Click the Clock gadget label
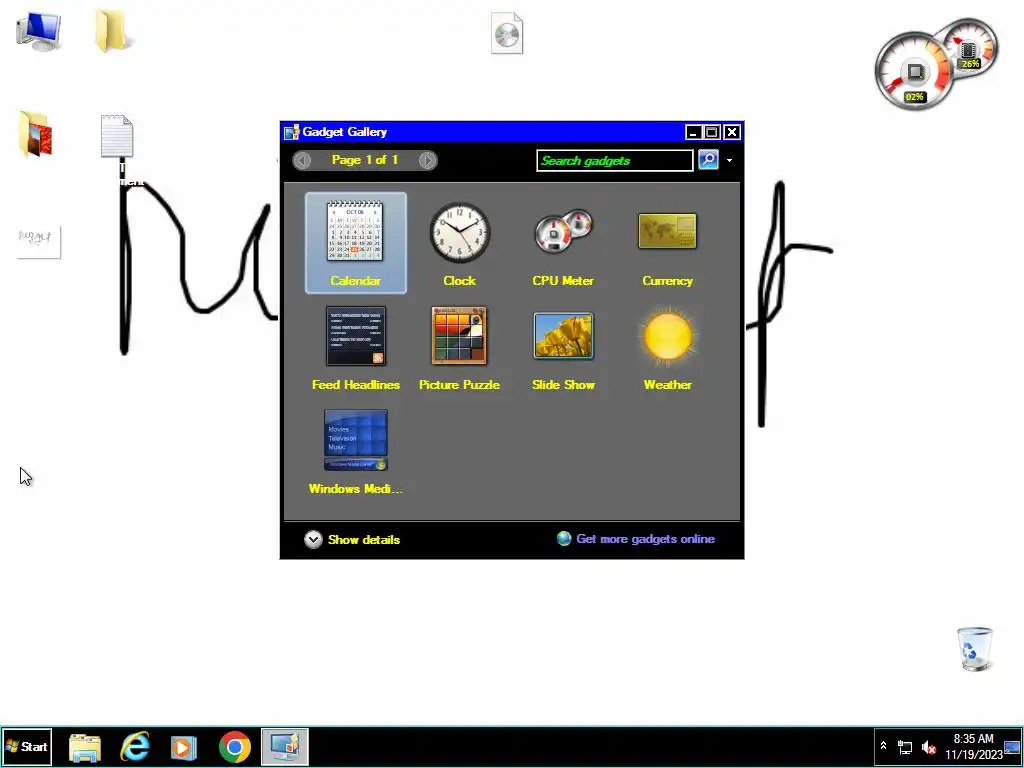 459,281
